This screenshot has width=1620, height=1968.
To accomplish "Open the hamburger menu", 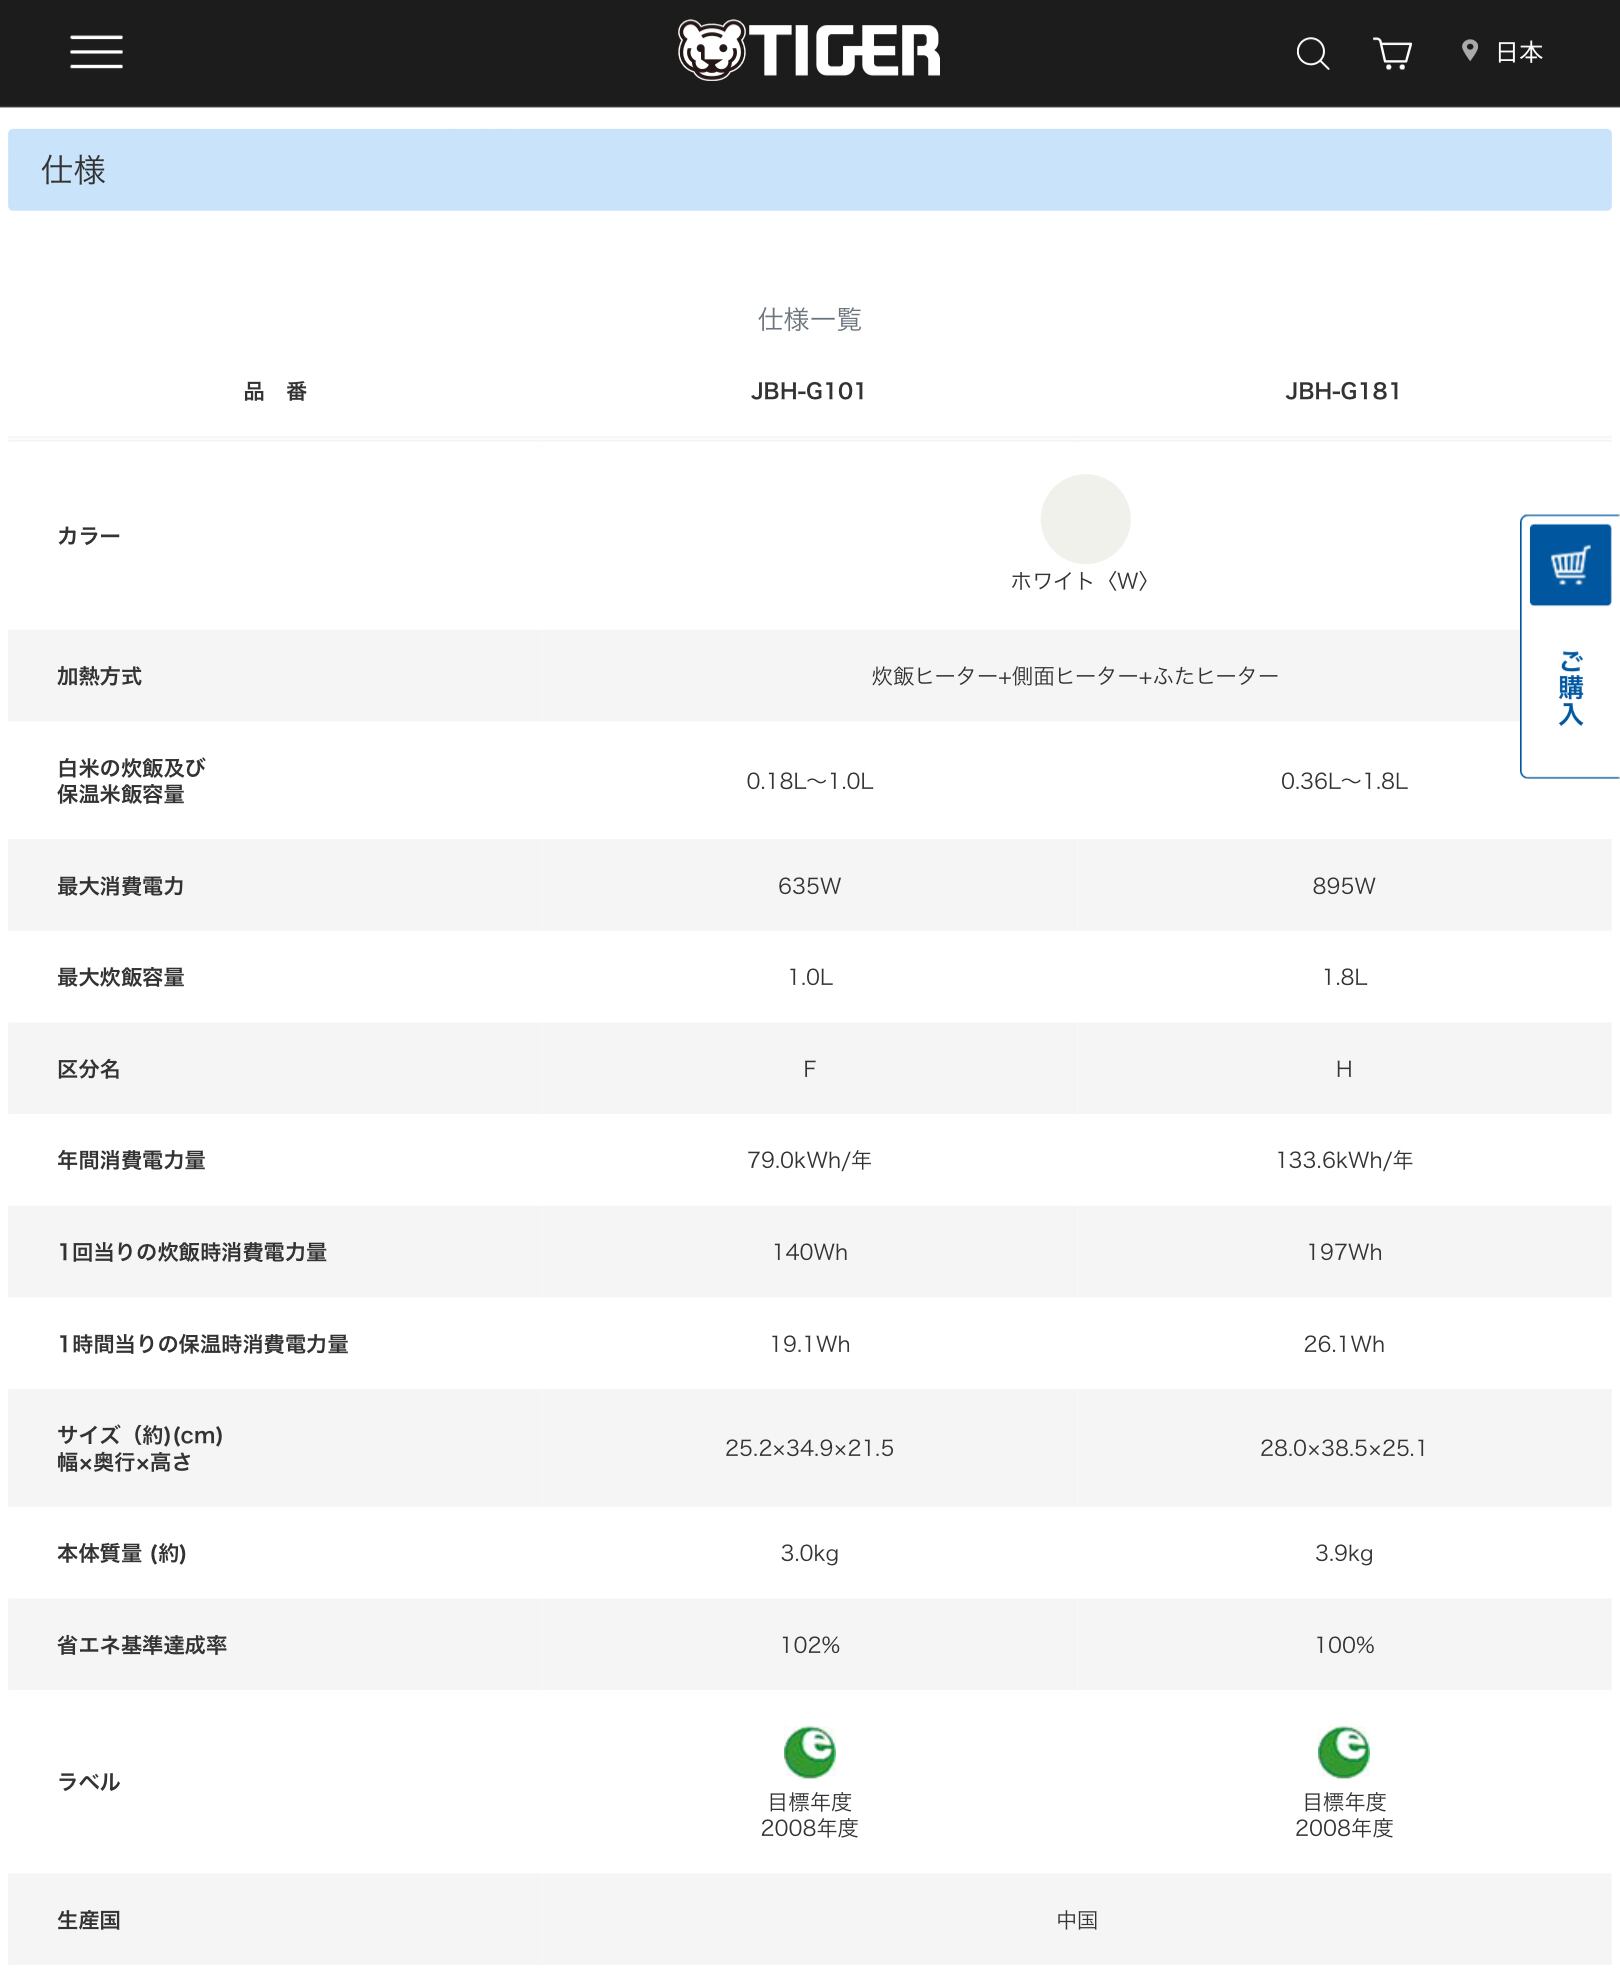I will [x=96, y=52].
